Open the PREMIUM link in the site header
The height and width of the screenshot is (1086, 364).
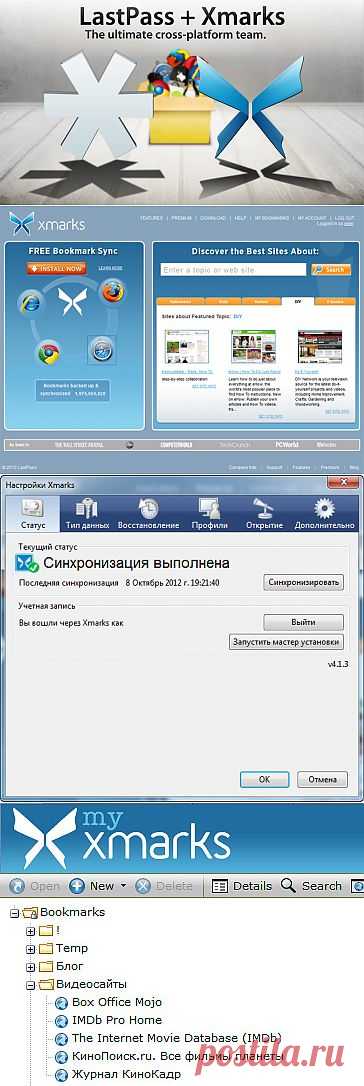(181, 218)
